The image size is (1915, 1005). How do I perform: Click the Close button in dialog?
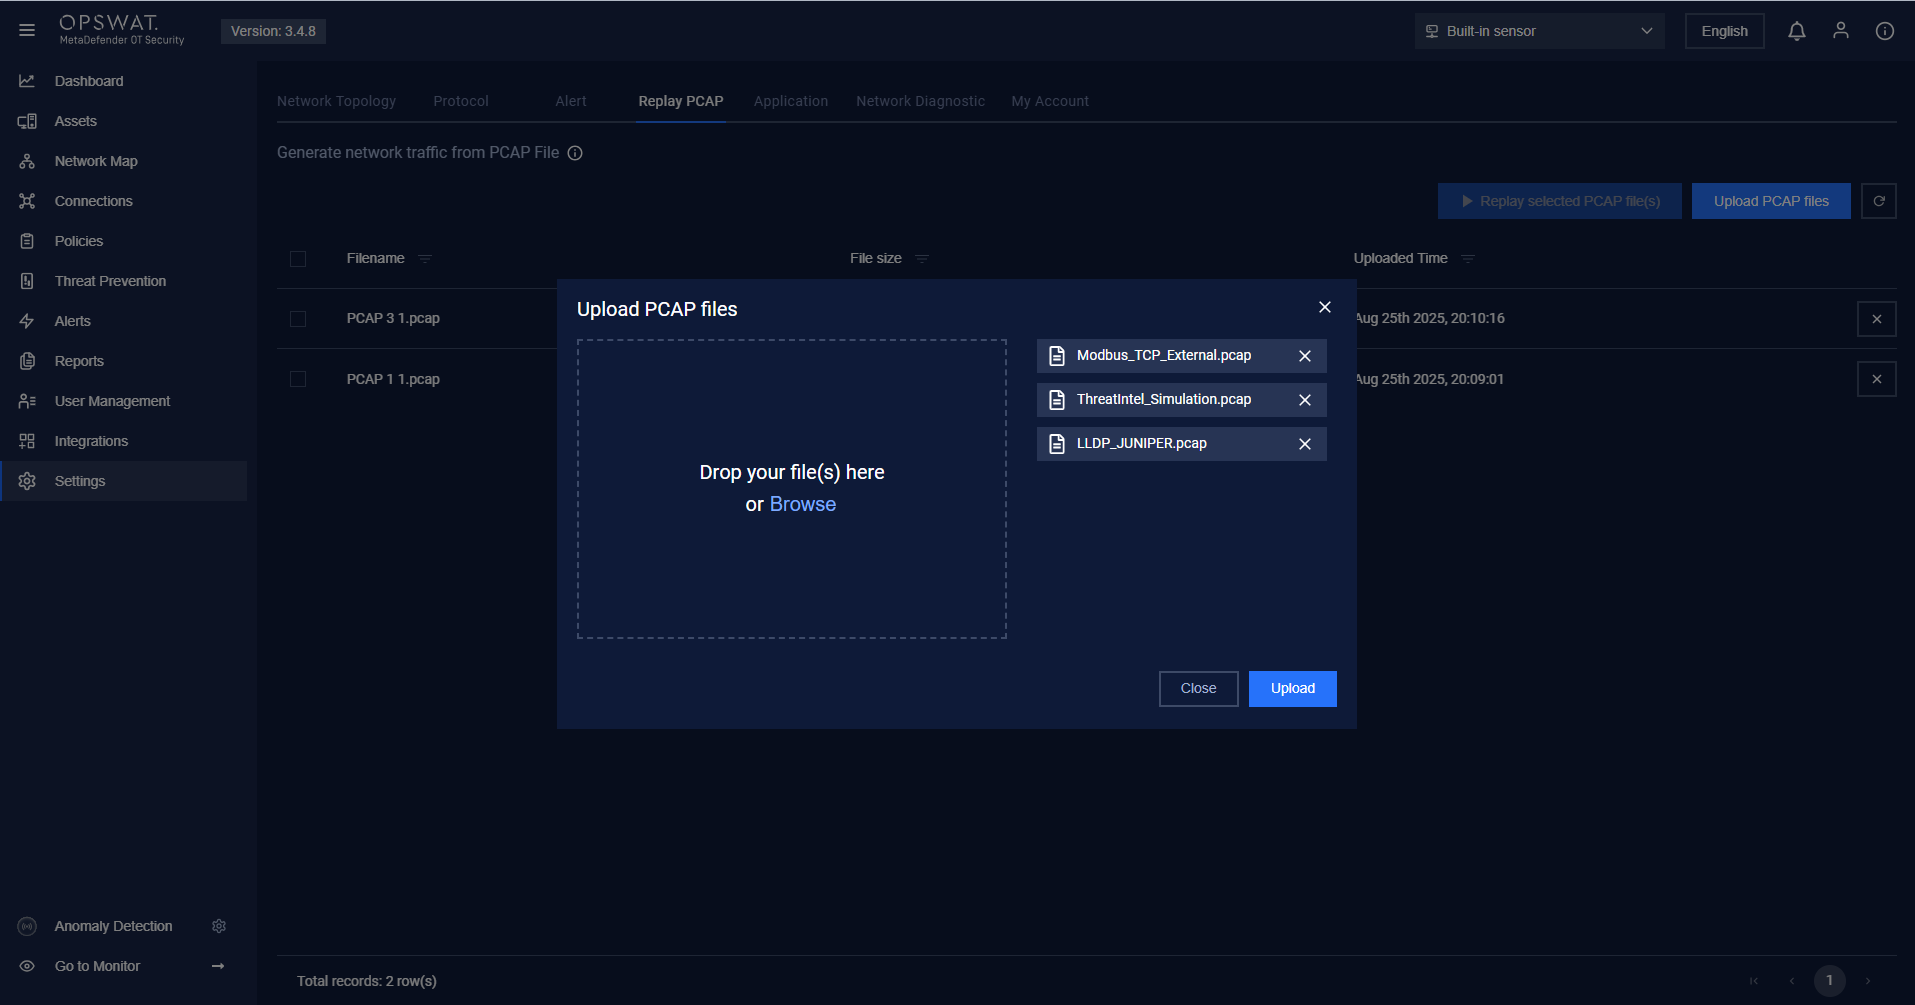click(x=1199, y=689)
